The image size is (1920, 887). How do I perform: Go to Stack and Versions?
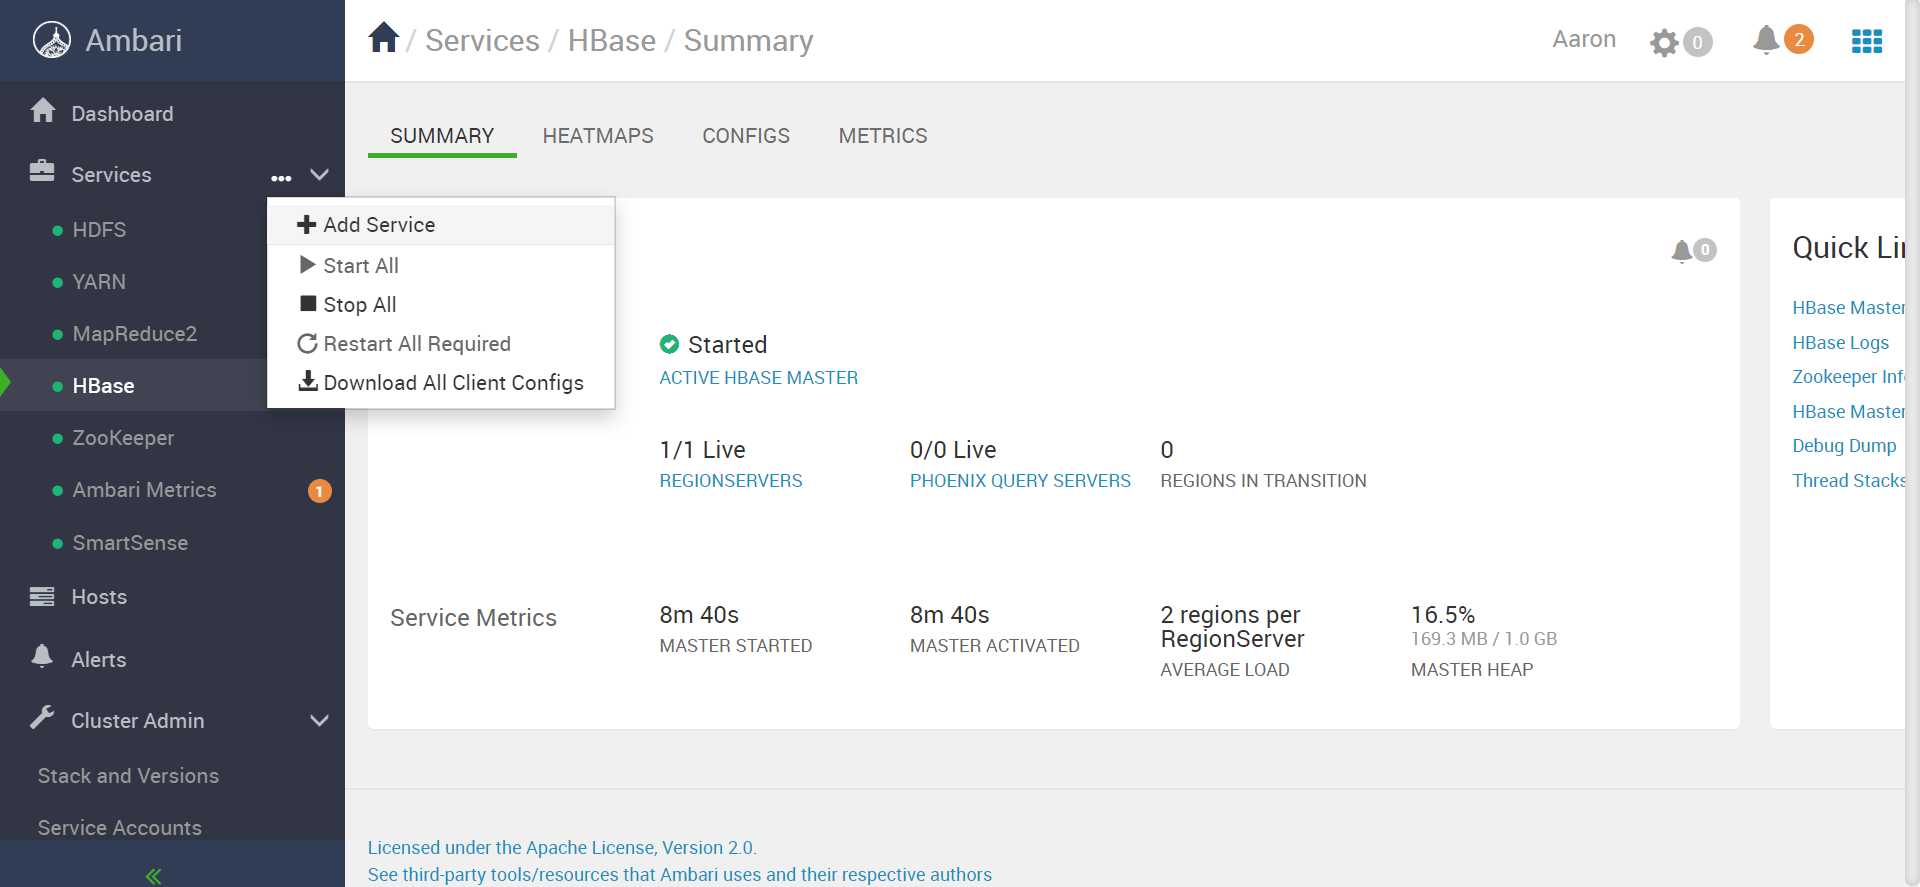pos(128,776)
